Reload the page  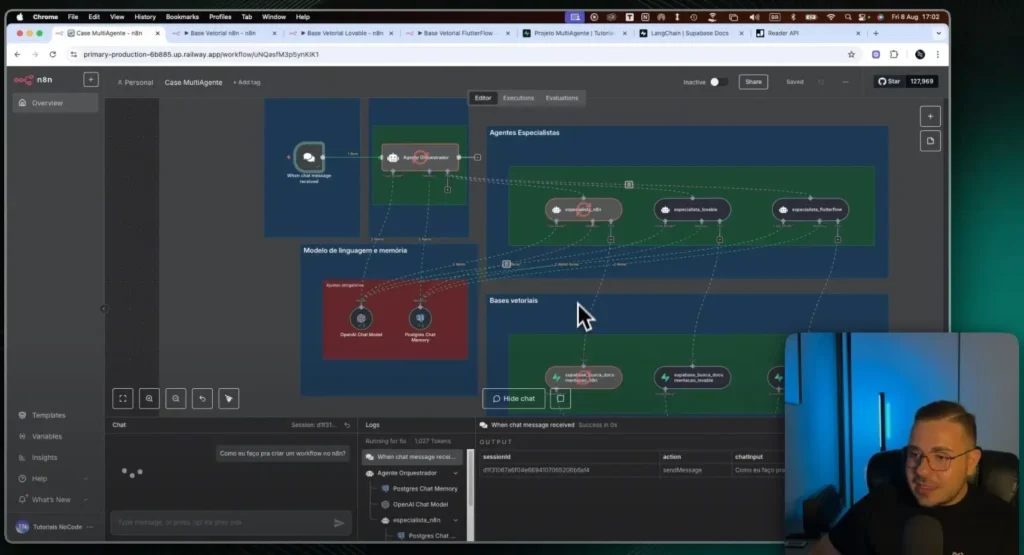pyautogui.click(x=53, y=55)
